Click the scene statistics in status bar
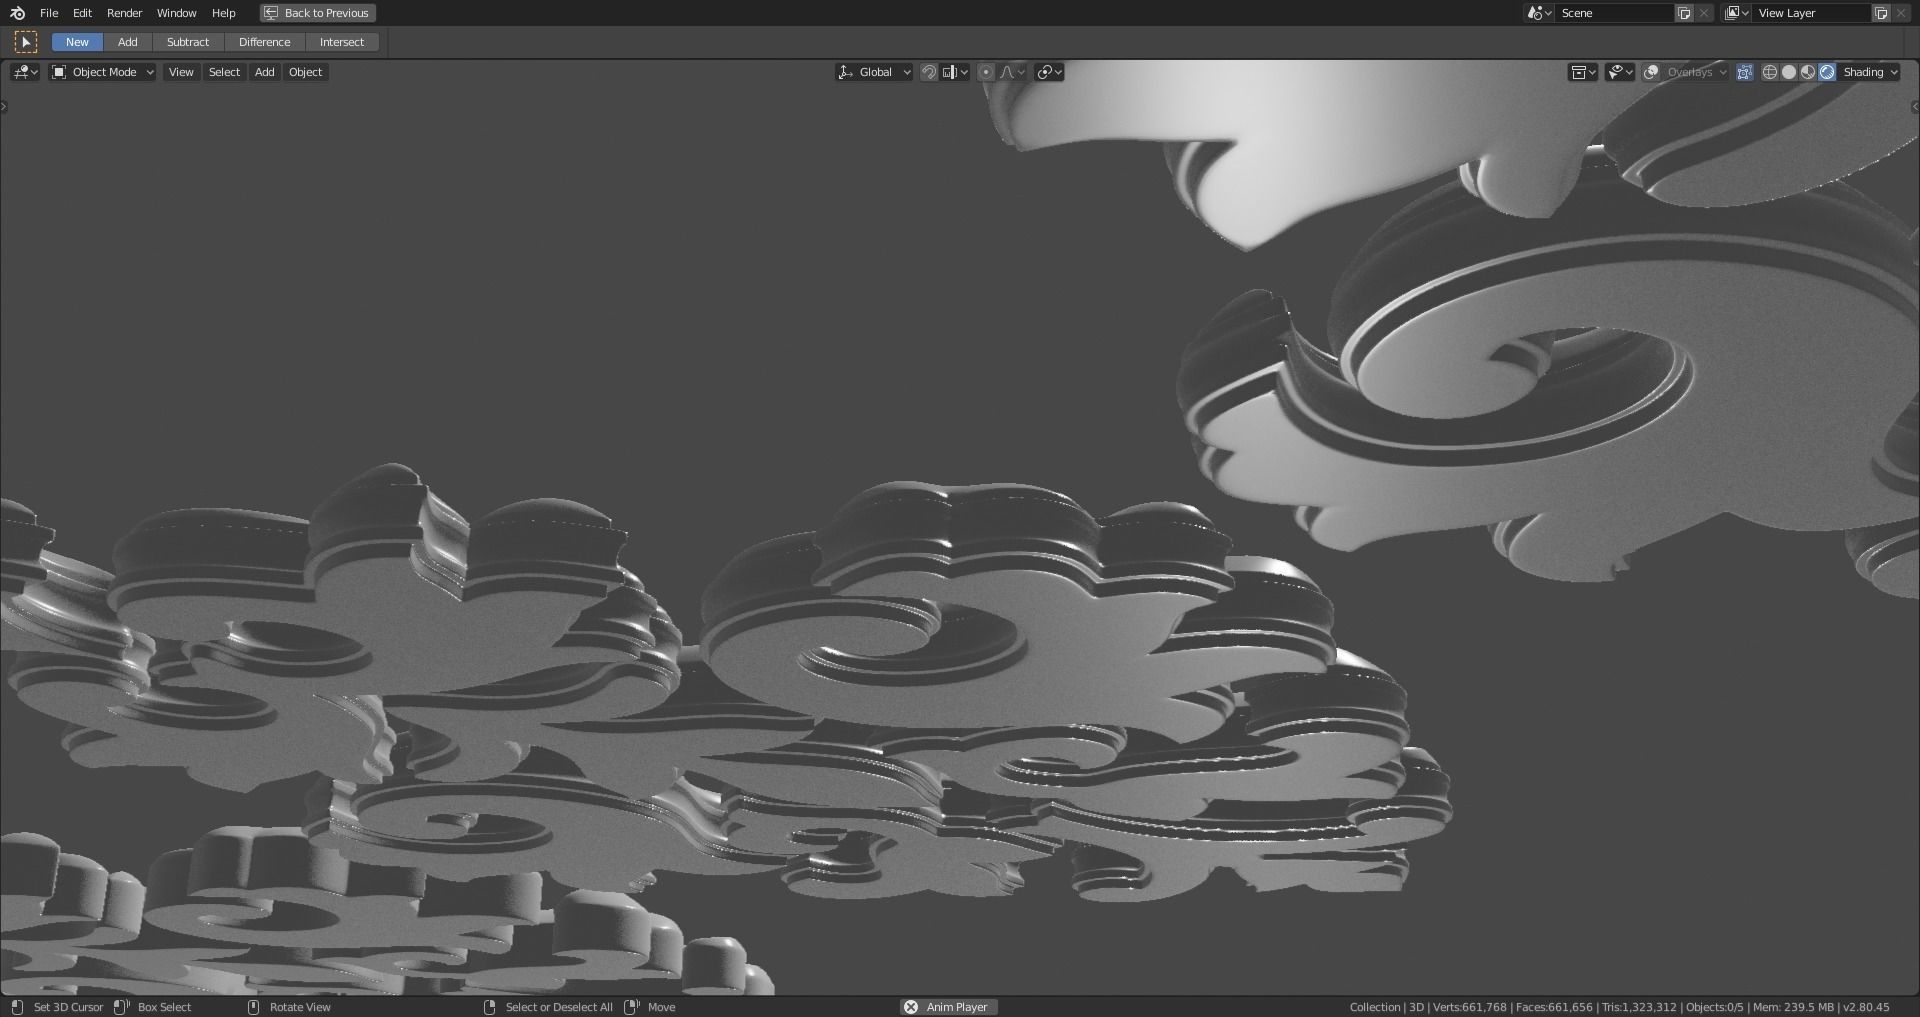The width and height of the screenshot is (1920, 1017). [1619, 1007]
